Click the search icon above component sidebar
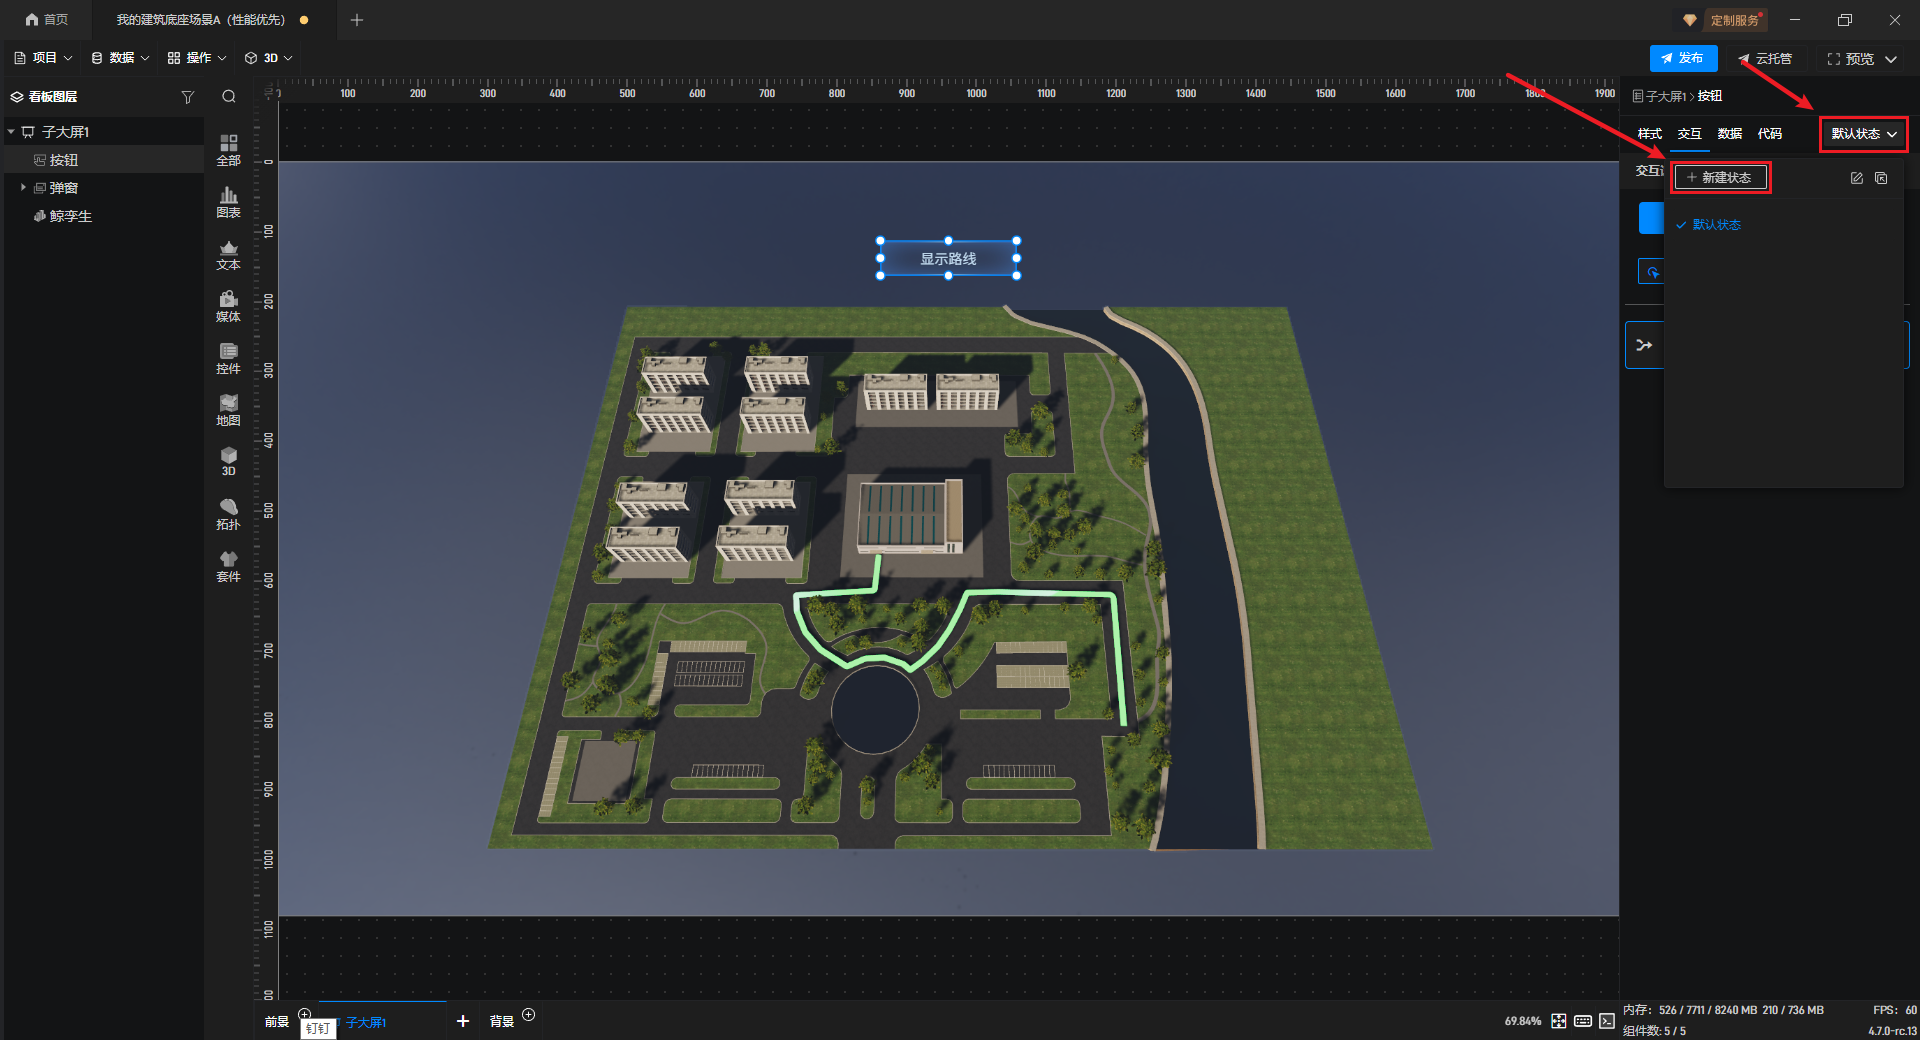Screen dimensions: 1920x1040 click(229, 97)
